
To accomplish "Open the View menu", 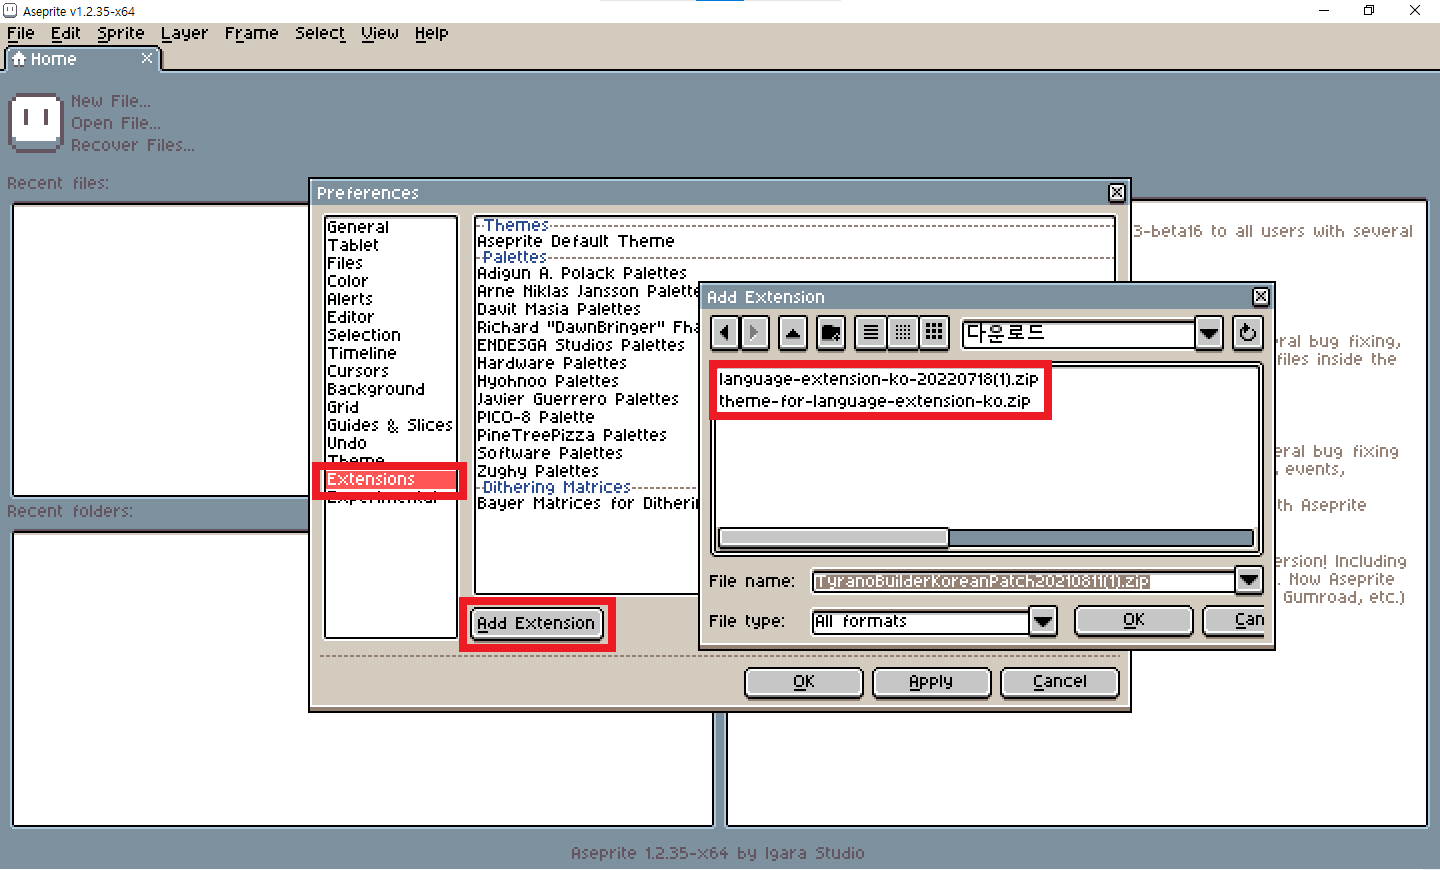I will pyautogui.click(x=380, y=33).
